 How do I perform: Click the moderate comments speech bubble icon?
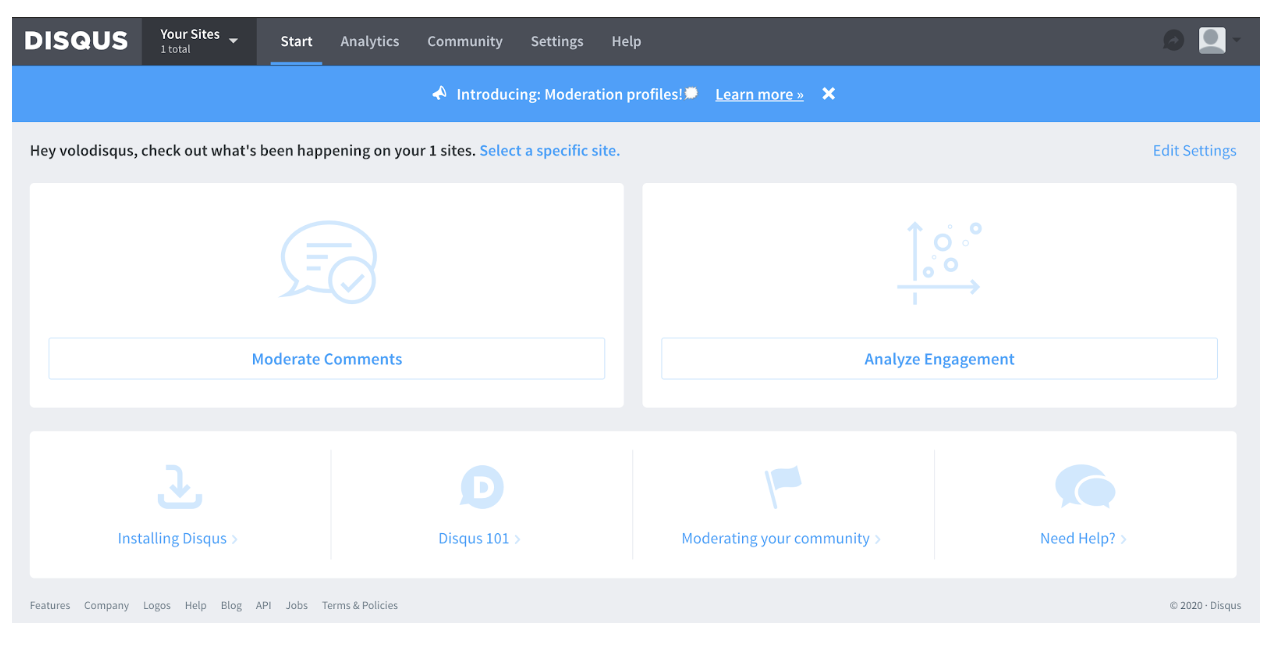click(x=327, y=262)
